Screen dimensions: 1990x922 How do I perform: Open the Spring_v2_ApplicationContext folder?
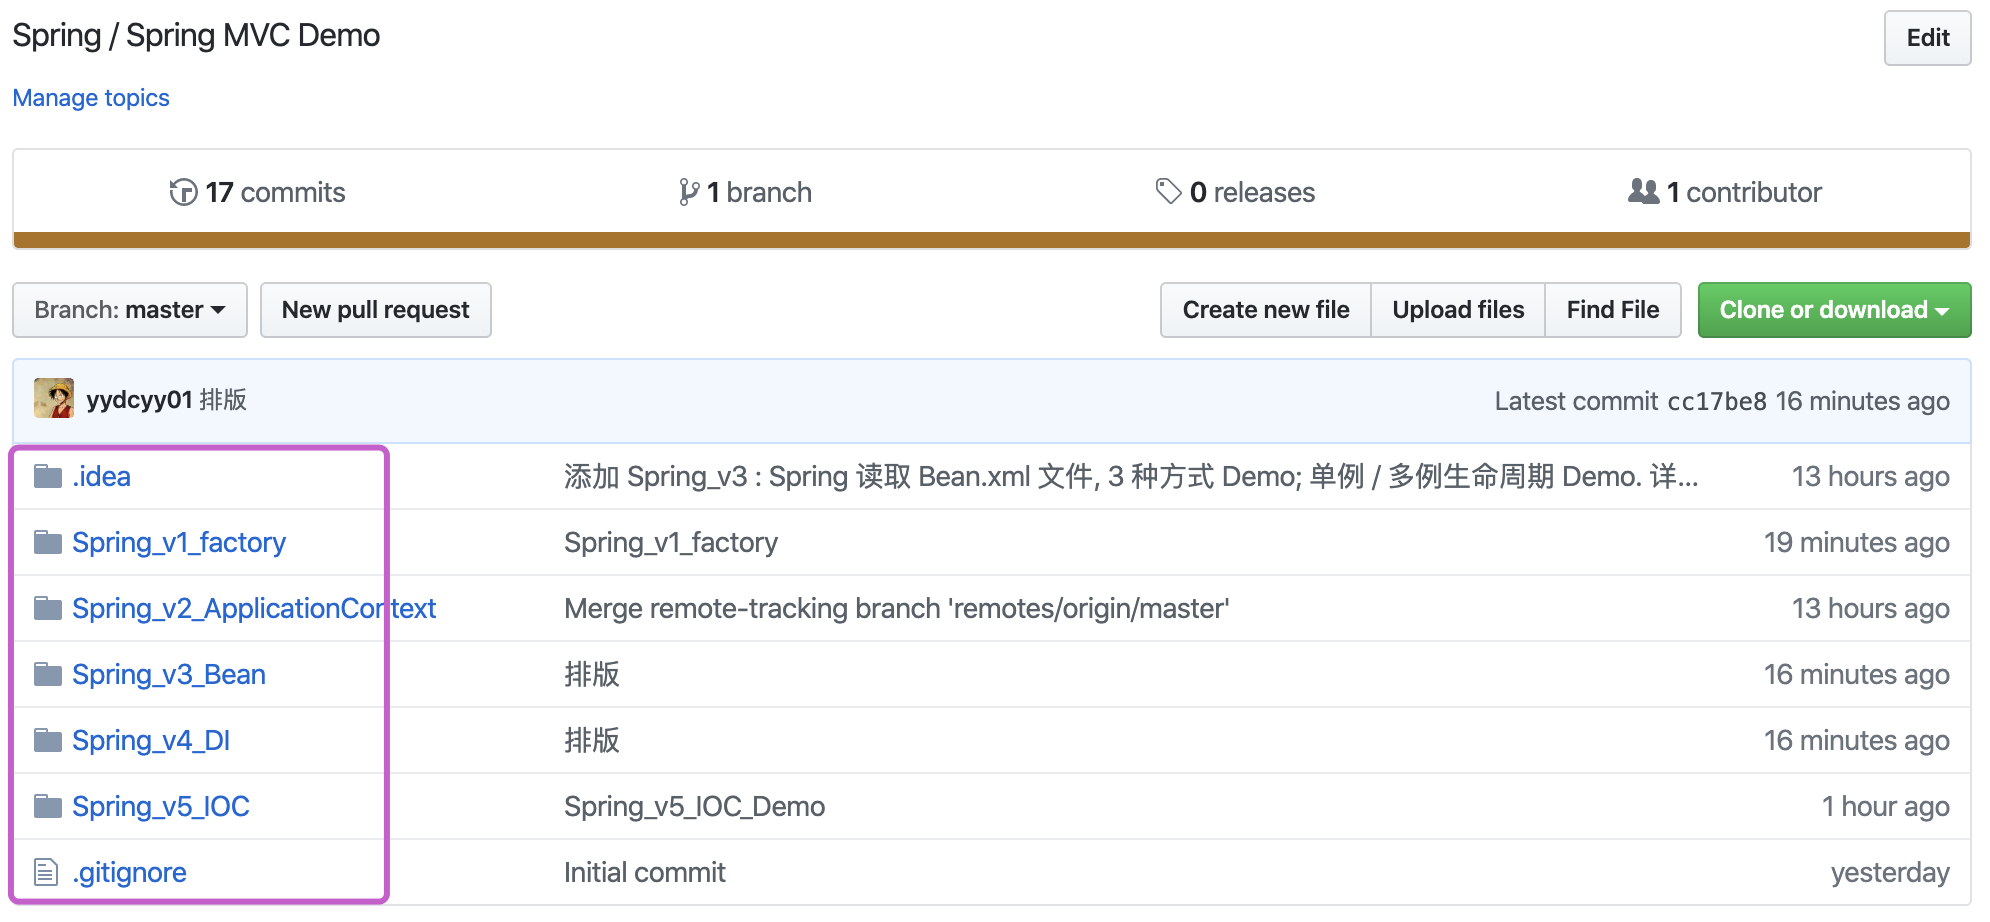coord(254,607)
